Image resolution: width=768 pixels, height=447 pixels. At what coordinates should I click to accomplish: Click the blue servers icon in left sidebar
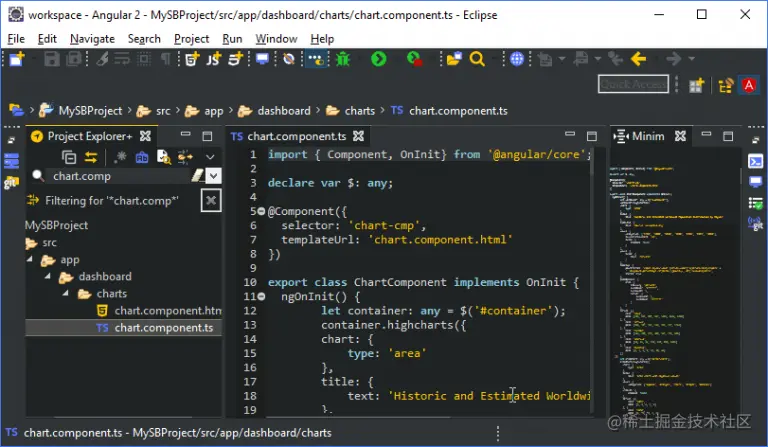[x=11, y=161]
